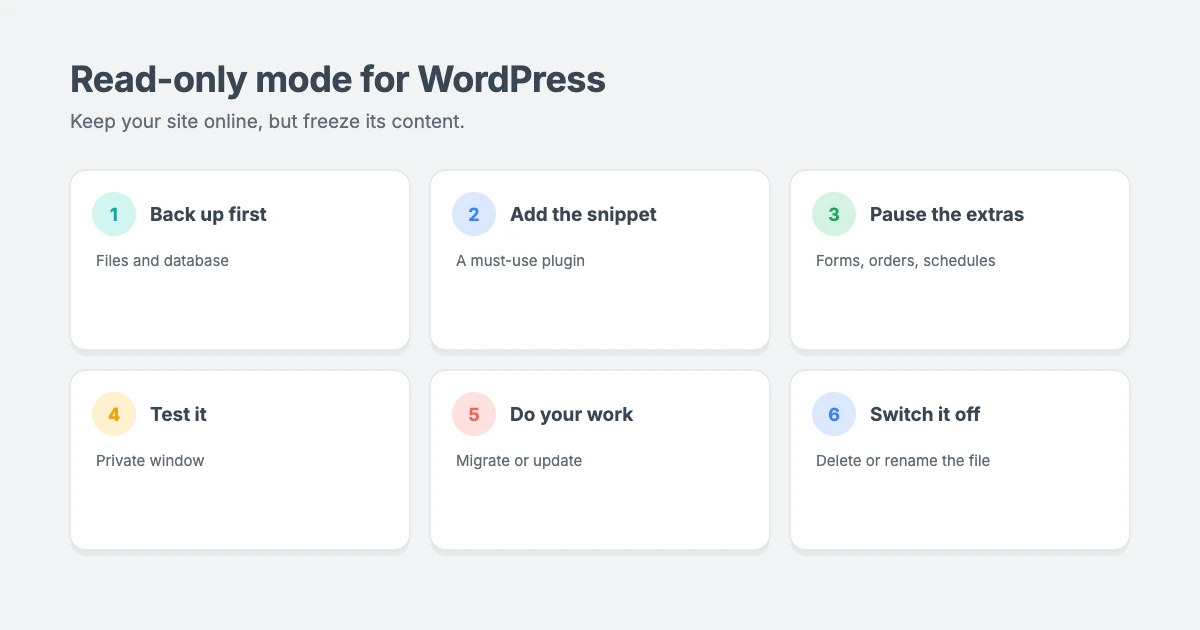The width and height of the screenshot is (1200, 630).
Task: Click the green number 3 badge beside Pause the extras
Action: click(834, 214)
